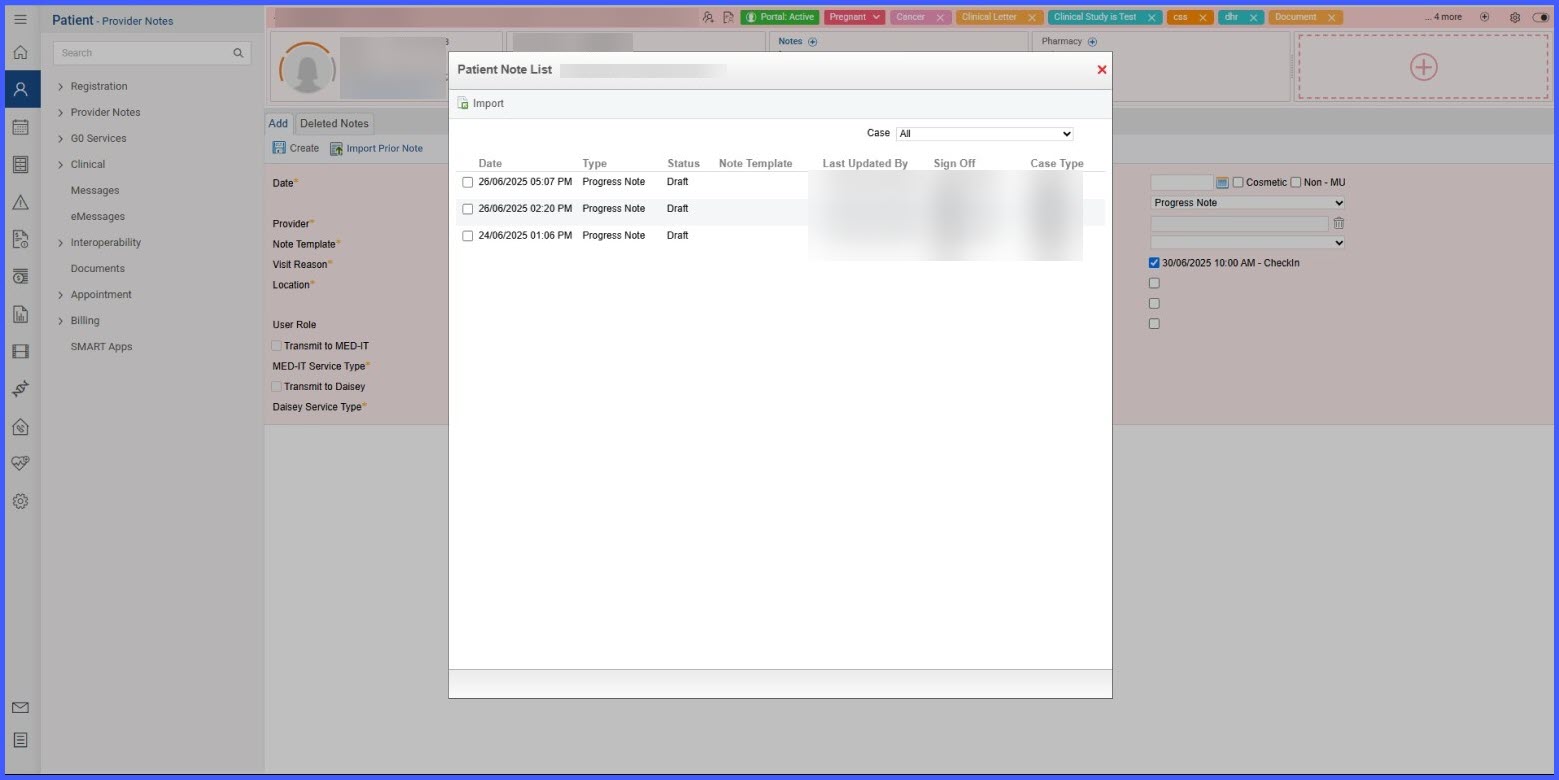Click the trash bin delete icon
1559x780 pixels.
click(1338, 223)
